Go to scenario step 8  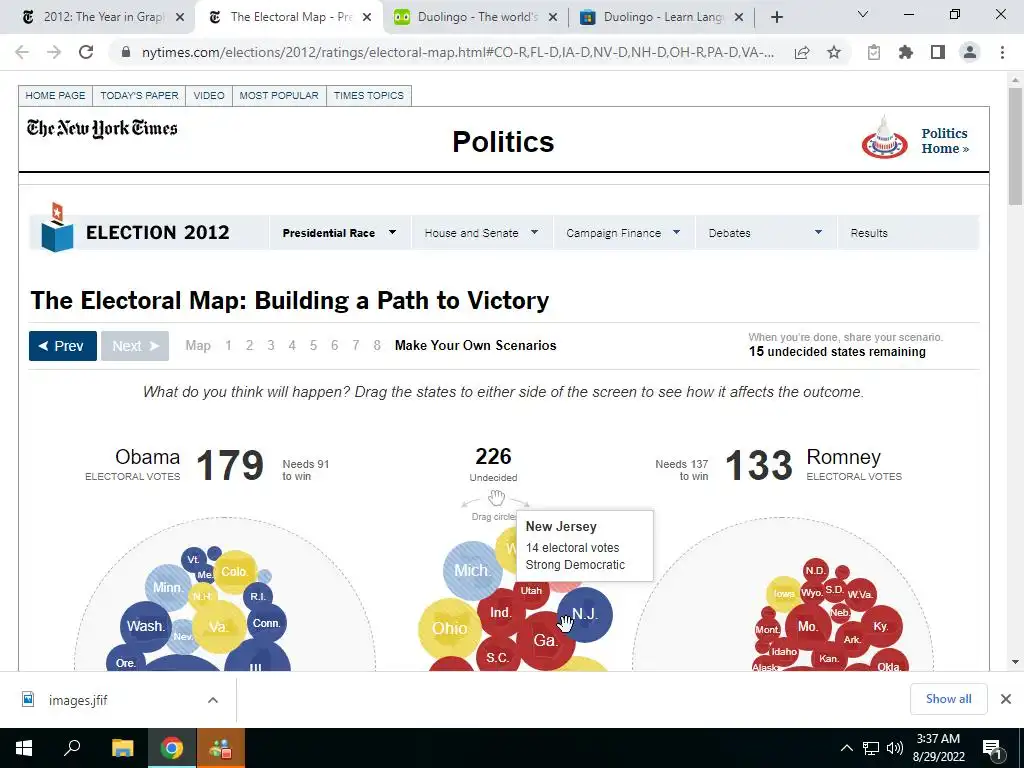377,345
